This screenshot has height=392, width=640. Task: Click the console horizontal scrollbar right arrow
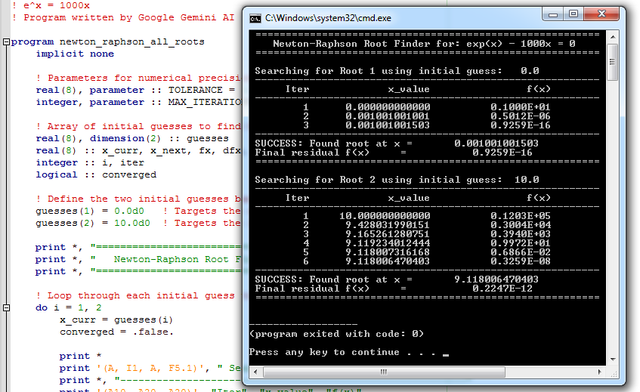[600, 372]
